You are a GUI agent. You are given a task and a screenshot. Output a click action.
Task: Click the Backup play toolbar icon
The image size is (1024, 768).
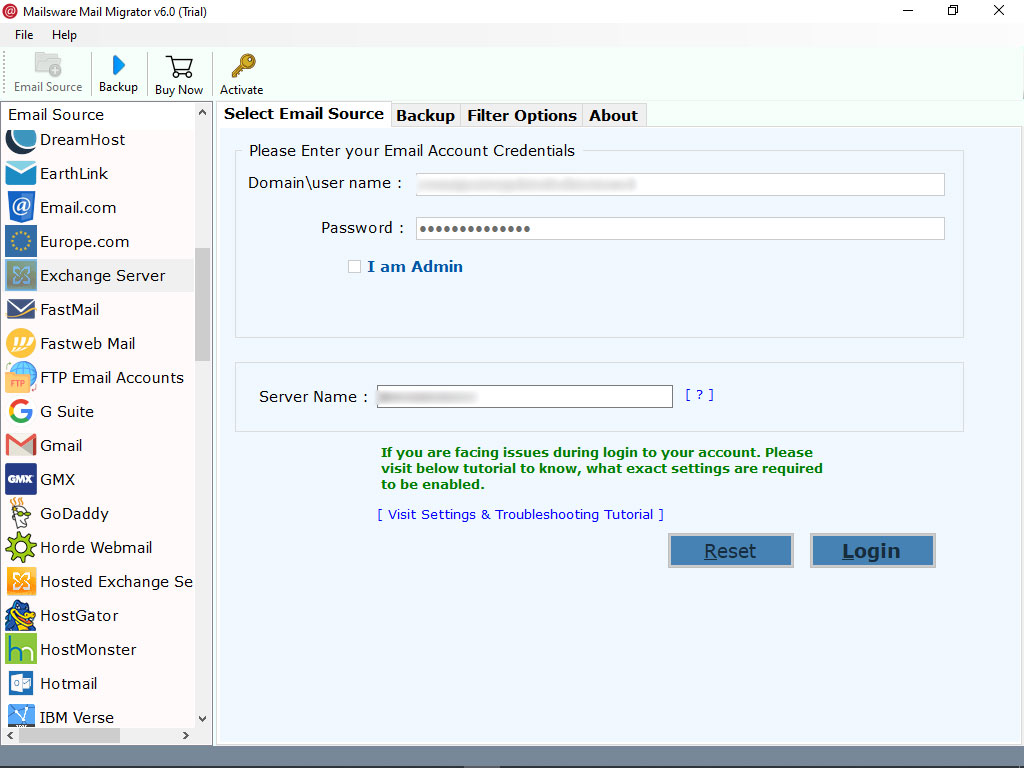point(118,65)
